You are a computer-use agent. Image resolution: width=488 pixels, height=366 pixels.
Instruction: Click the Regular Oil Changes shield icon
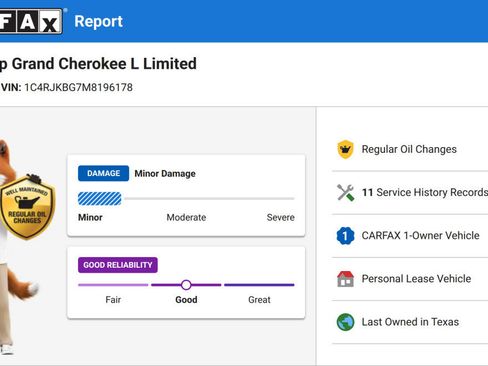345,149
